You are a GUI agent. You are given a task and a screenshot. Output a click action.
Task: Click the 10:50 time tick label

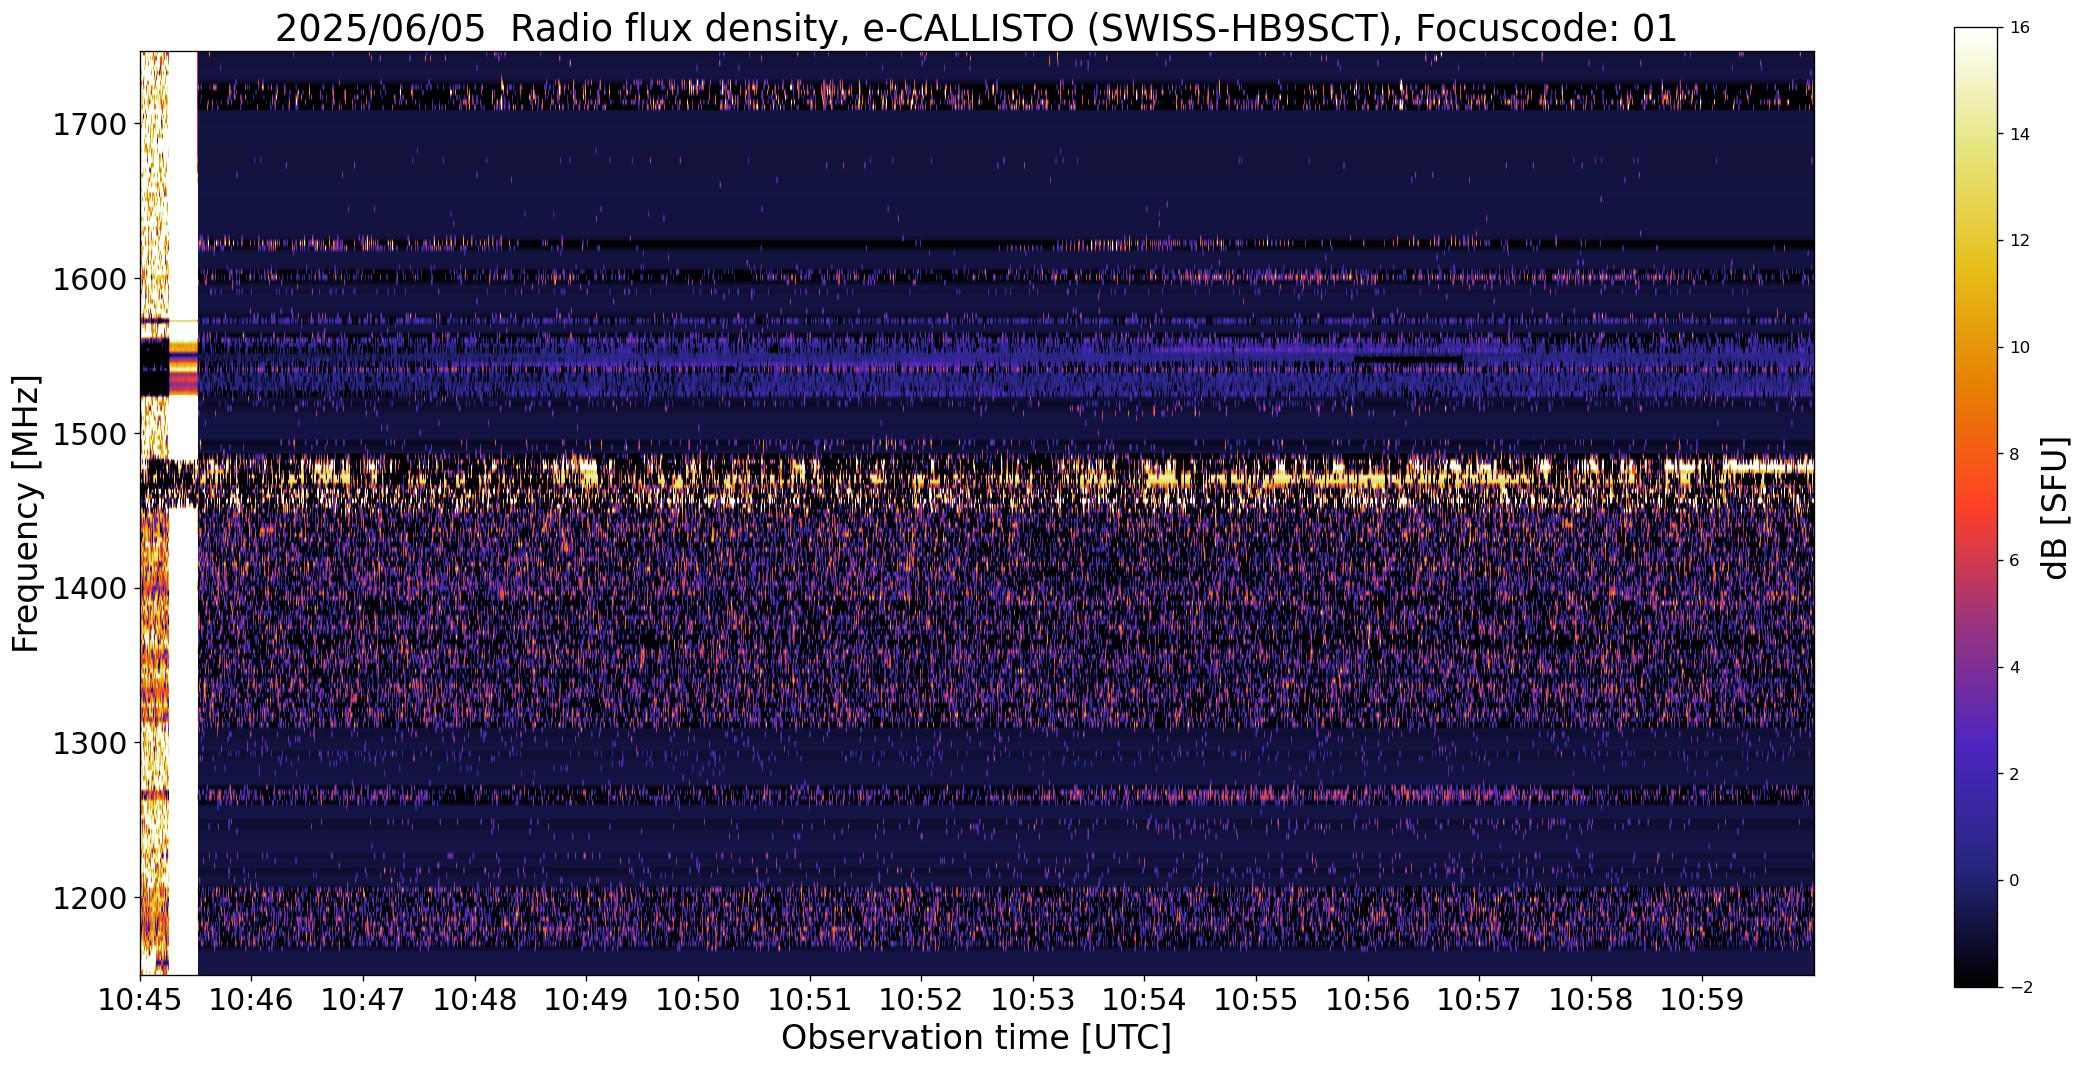[x=698, y=1000]
